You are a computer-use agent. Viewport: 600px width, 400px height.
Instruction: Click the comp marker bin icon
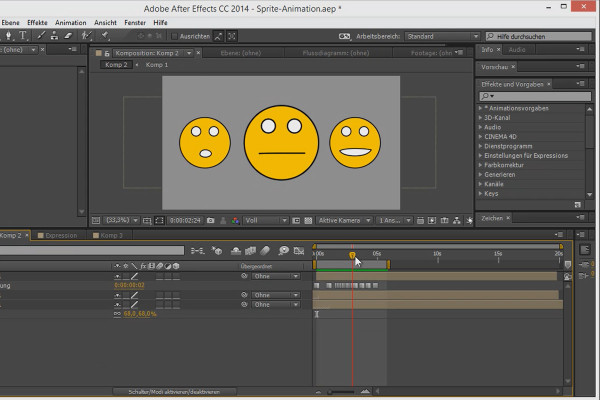pyautogui.click(x=568, y=264)
